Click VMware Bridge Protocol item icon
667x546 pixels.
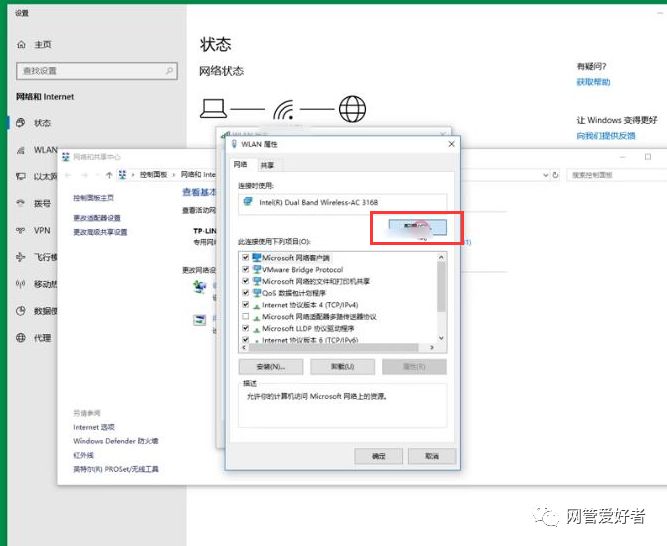(257, 269)
